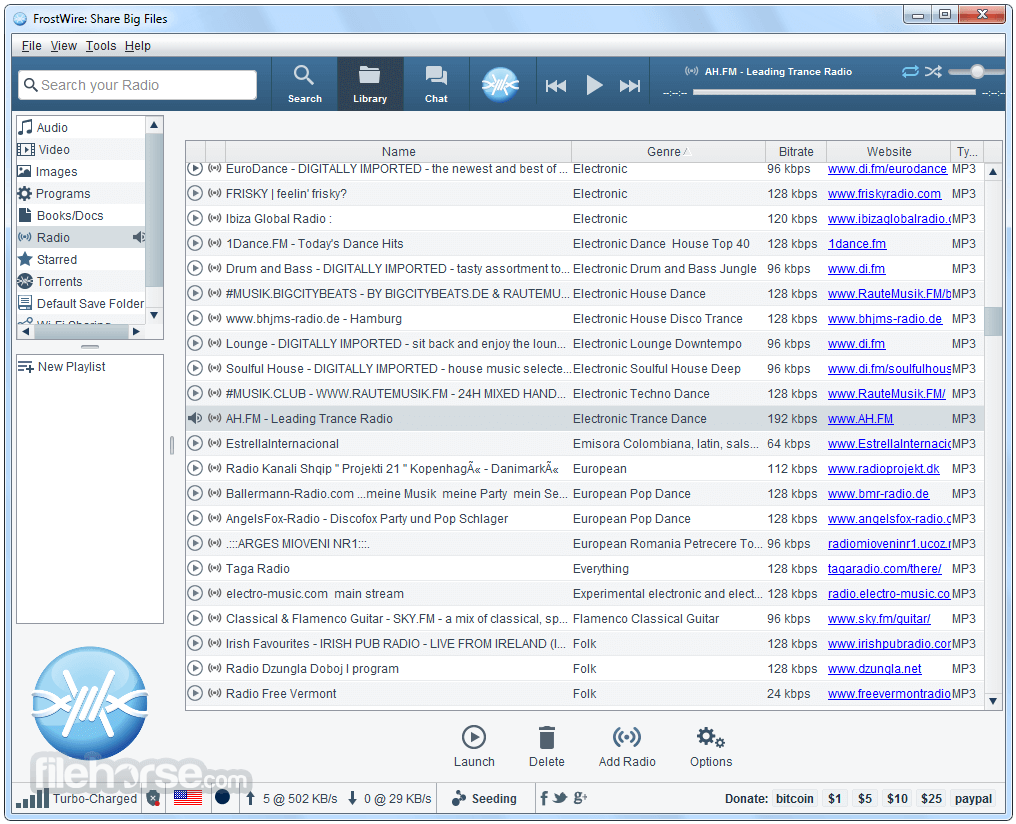
Task: Skip to next track
Action: point(629,86)
